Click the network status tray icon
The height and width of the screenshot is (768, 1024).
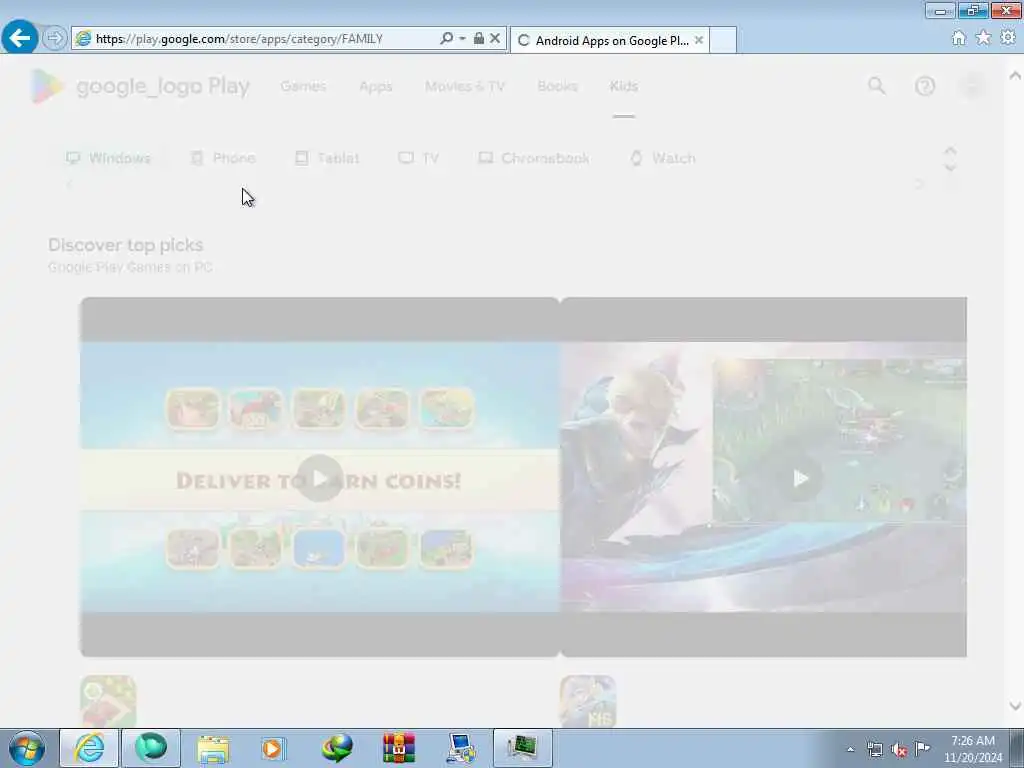pos(874,749)
